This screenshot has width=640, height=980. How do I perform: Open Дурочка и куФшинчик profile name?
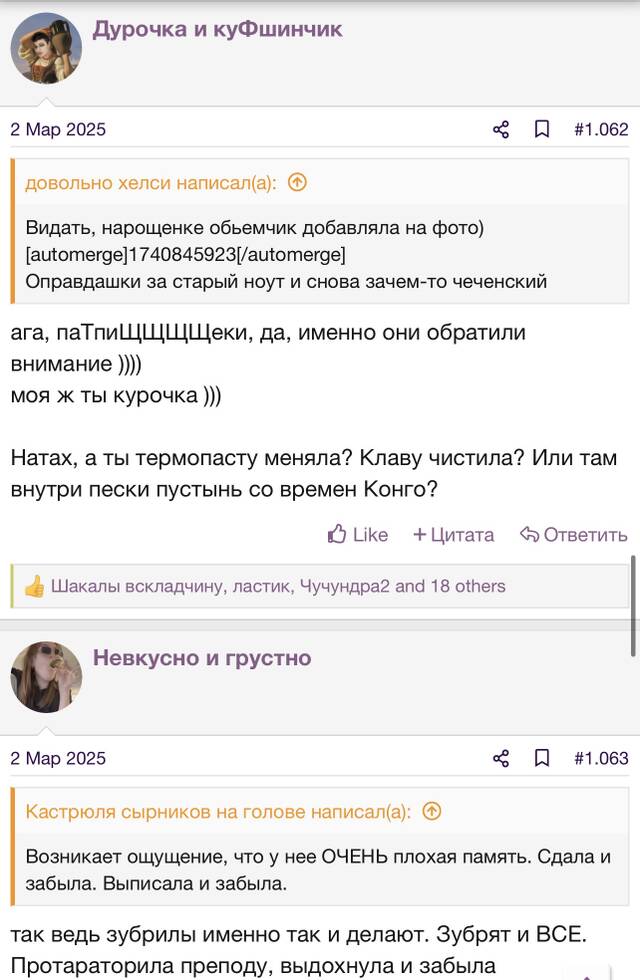pos(218,29)
